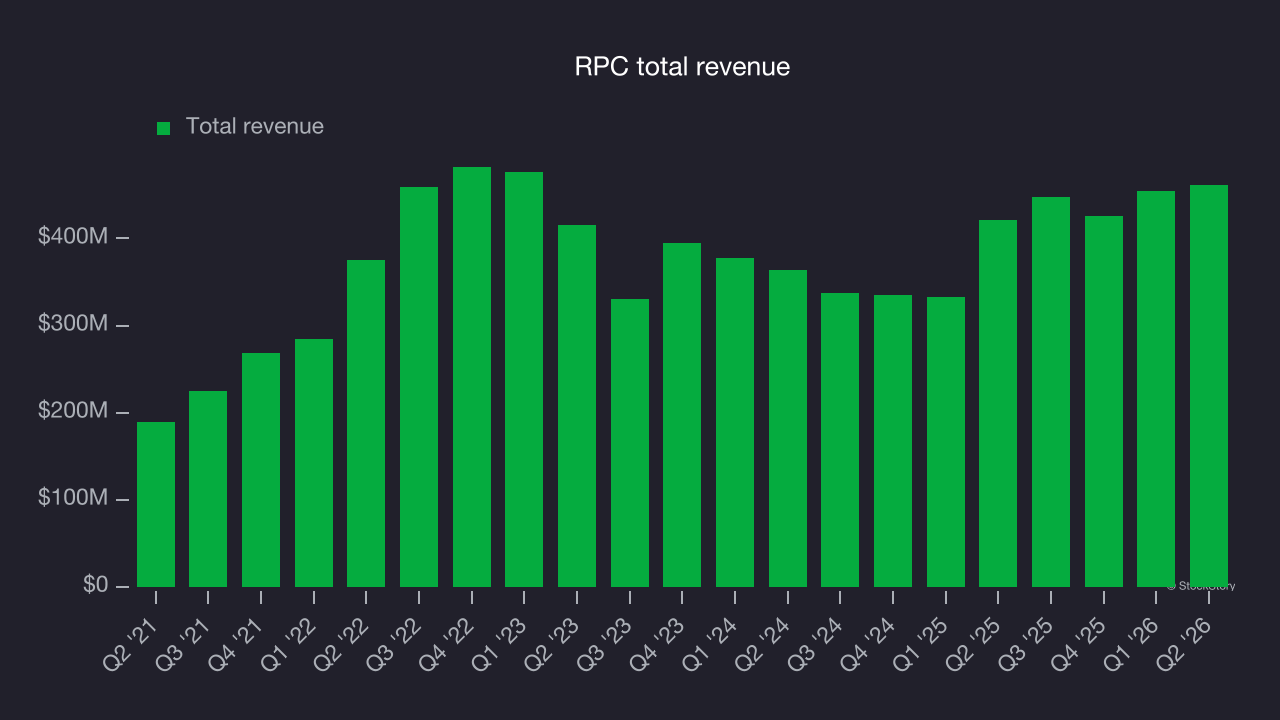Select the Q3 '23 revenue bar
This screenshot has width=1280, height=720.
(630, 443)
